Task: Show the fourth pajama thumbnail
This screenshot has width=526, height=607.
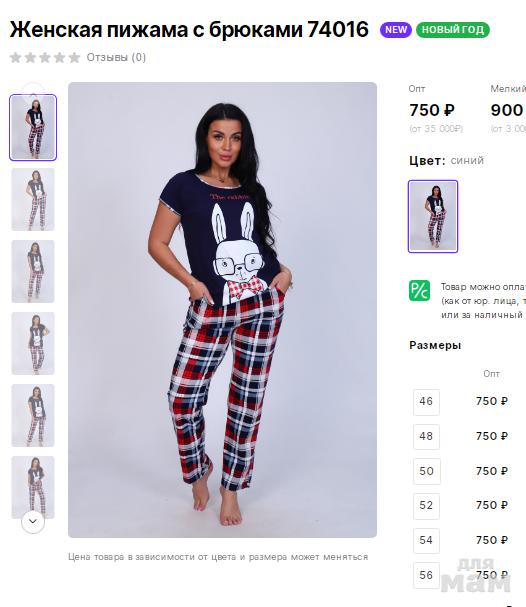Action: [33, 343]
